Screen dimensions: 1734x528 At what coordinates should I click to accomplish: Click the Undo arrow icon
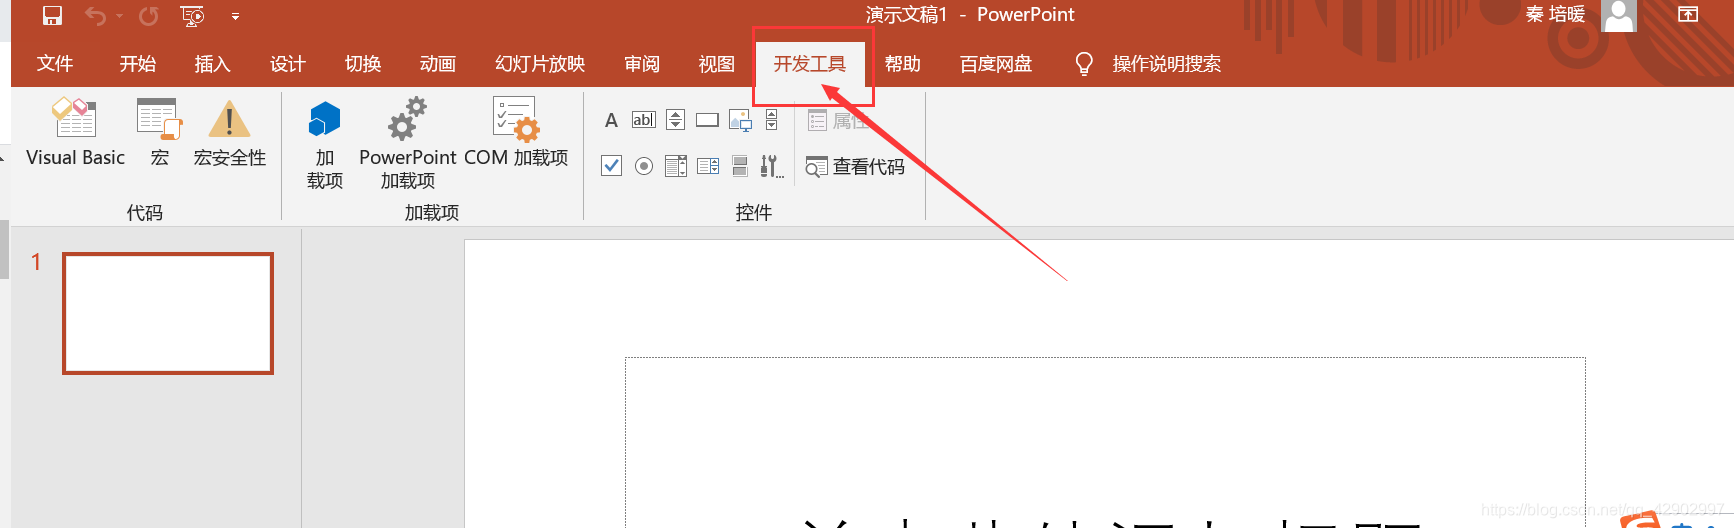pos(95,16)
